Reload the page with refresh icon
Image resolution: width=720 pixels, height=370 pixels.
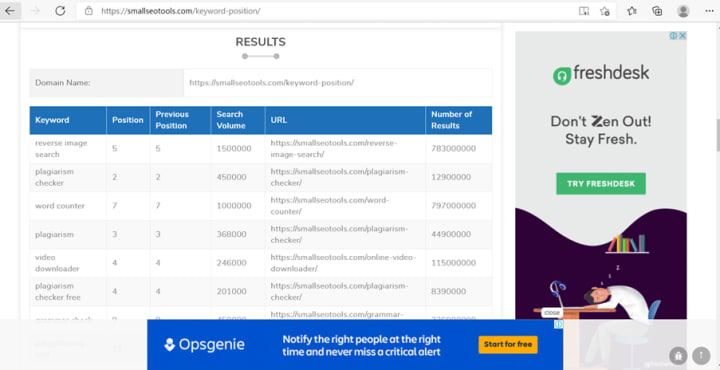tap(60, 11)
